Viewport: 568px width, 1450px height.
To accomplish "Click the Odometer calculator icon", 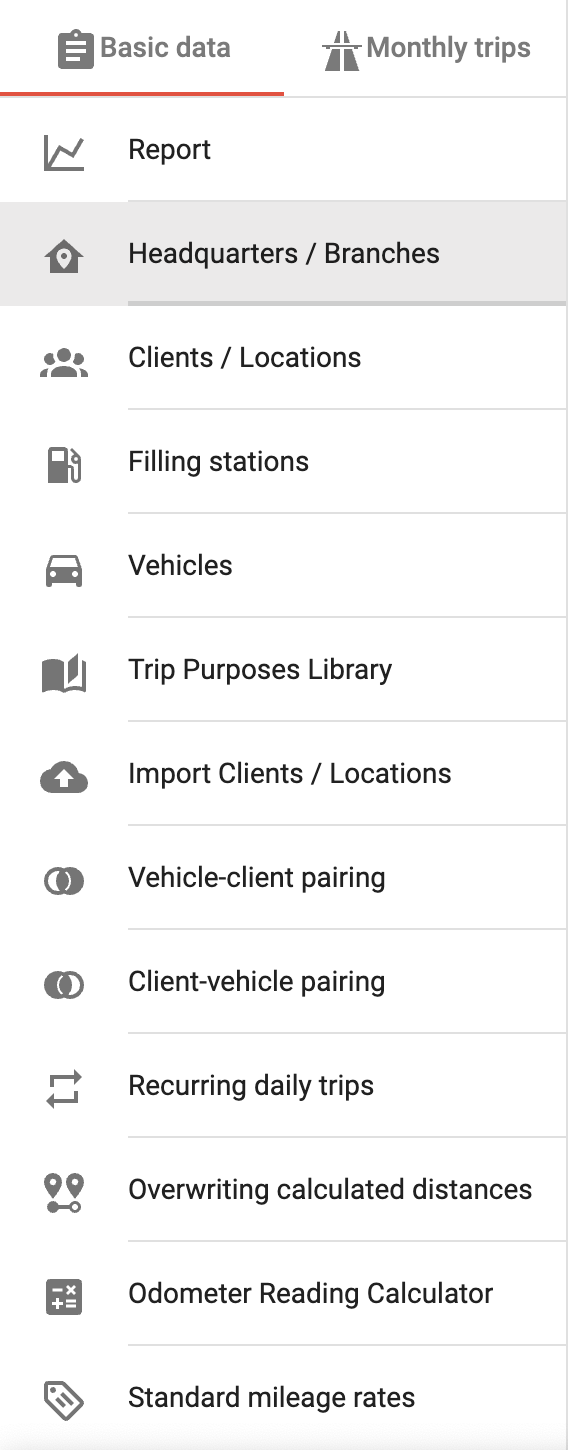I will [x=64, y=1298].
